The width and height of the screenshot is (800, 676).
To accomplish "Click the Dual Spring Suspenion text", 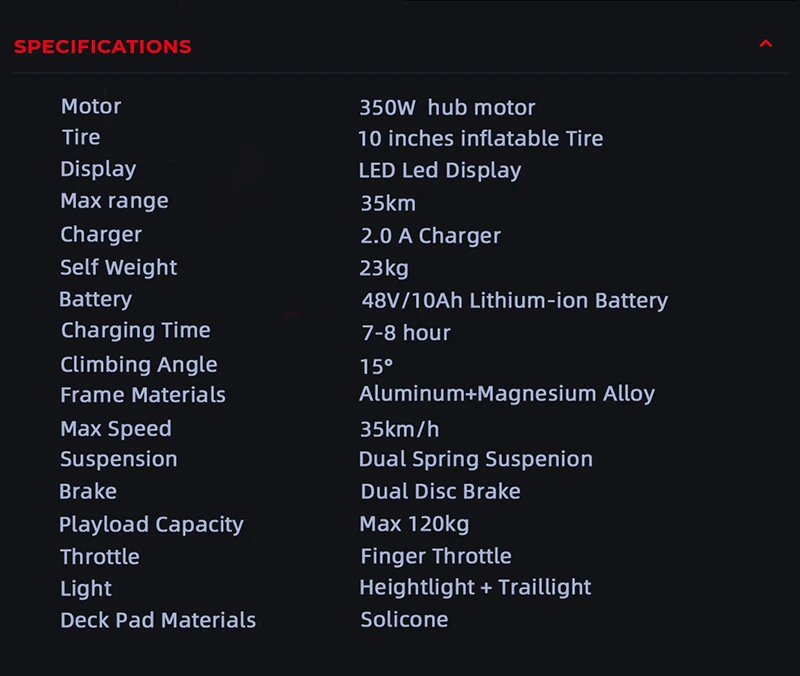I will (475, 460).
